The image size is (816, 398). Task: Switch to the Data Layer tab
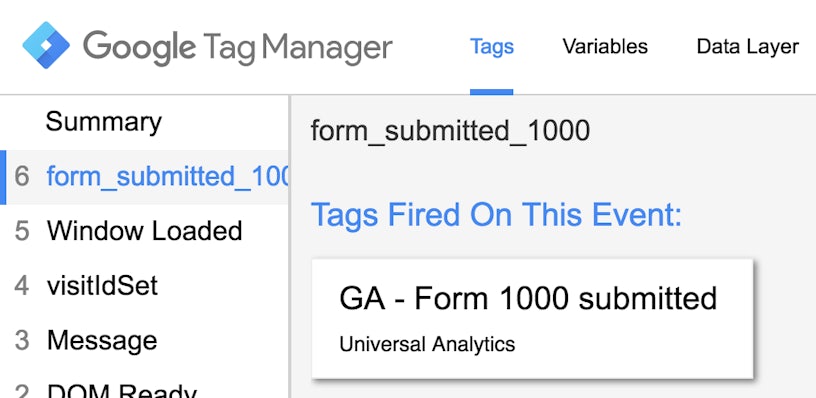747,47
